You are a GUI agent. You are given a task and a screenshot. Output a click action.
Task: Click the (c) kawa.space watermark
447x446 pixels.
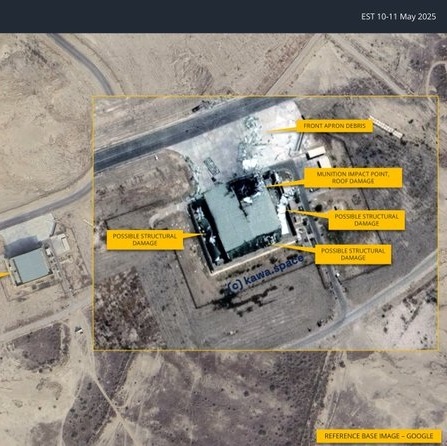pos(266,273)
